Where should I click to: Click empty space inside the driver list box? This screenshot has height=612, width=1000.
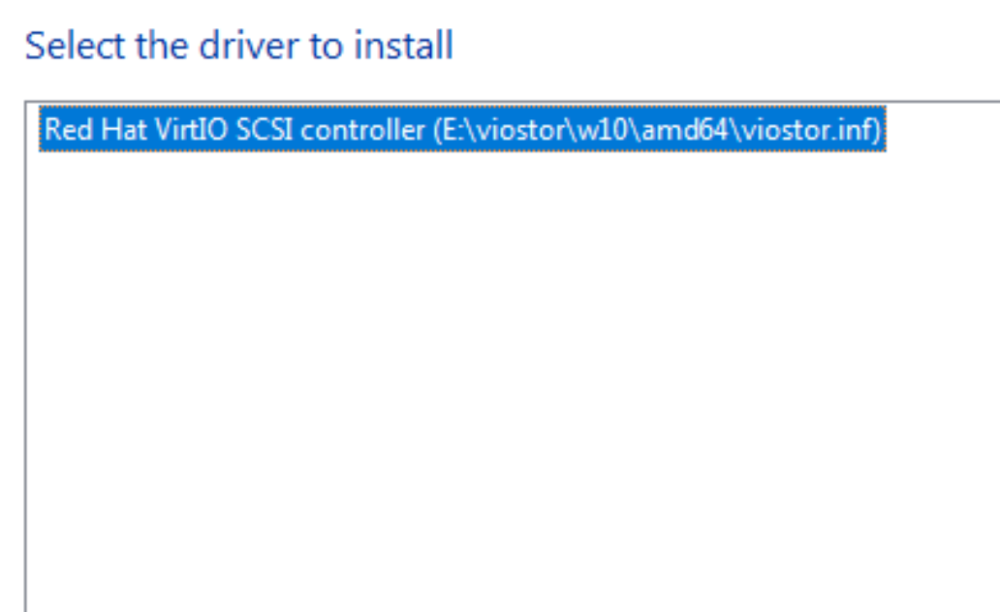coord(510,382)
